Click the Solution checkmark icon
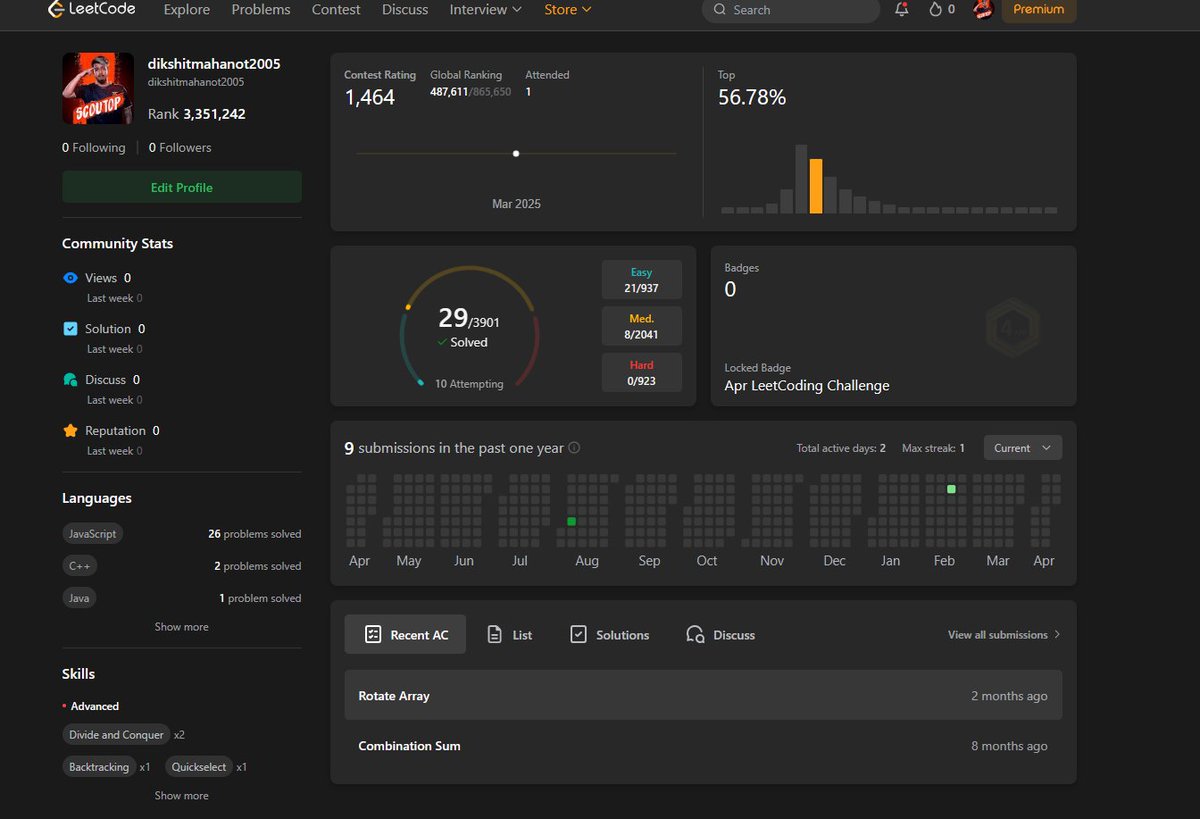 [x=70, y=329]
